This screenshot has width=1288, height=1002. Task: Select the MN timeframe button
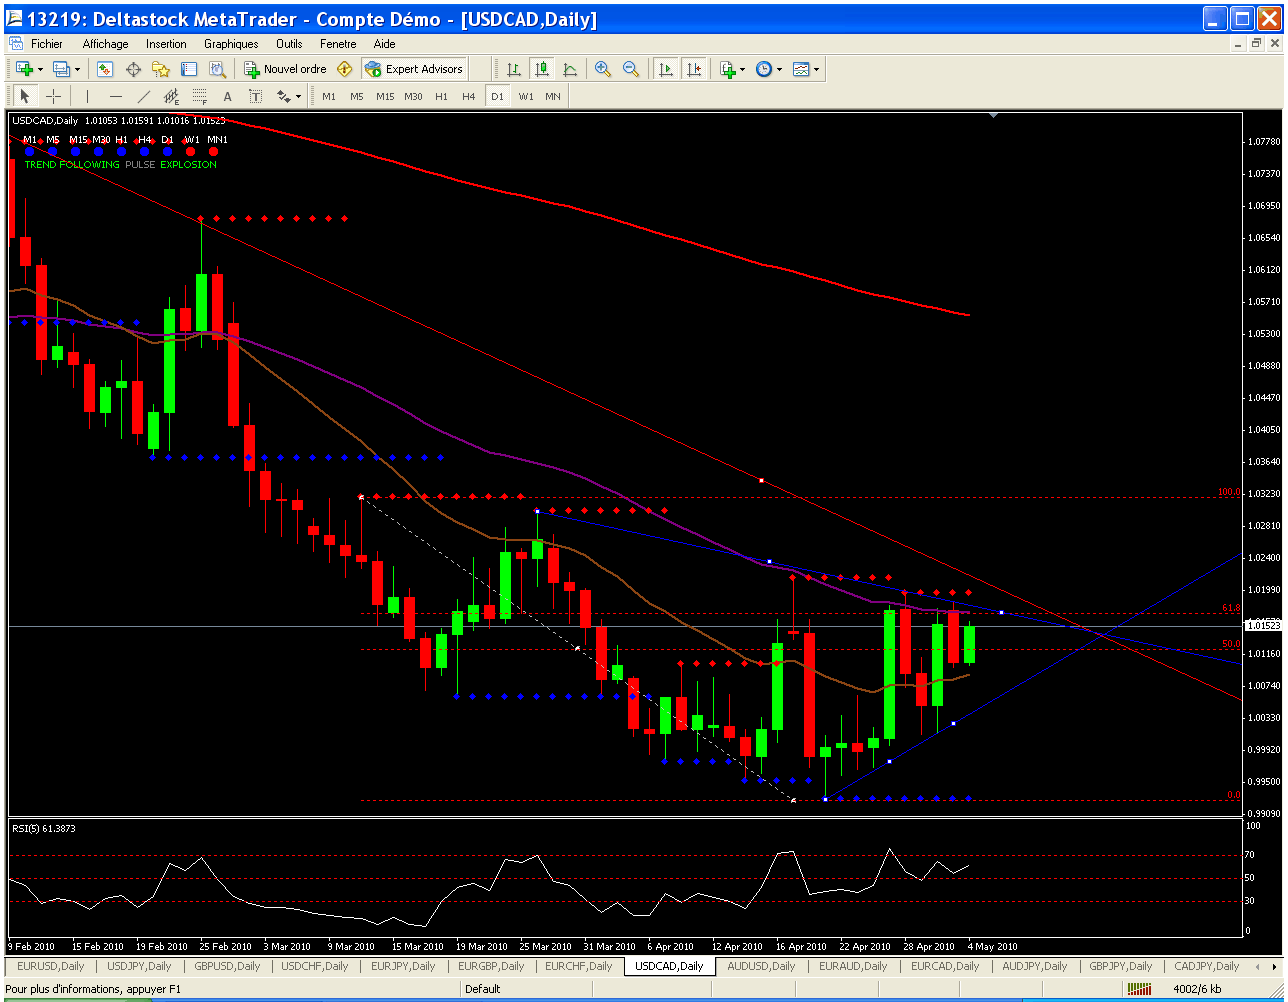553,96
